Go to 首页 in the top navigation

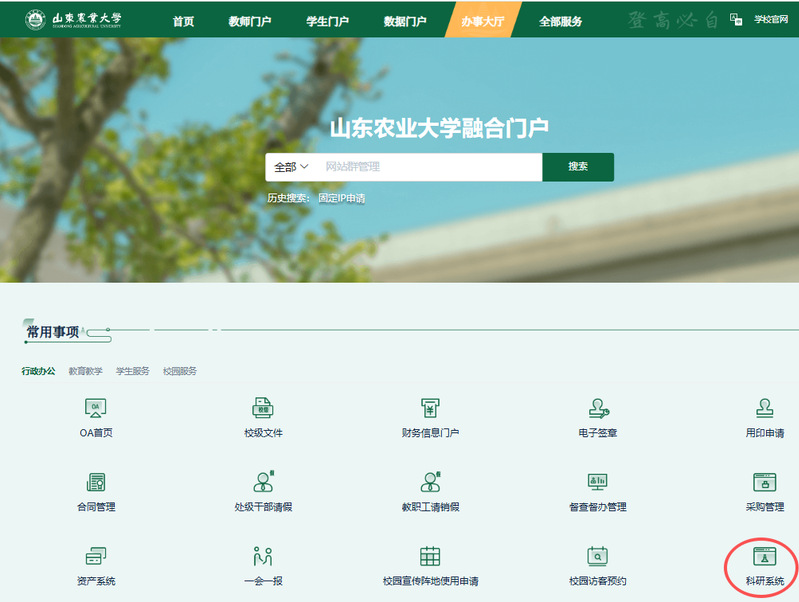(183, 21)
